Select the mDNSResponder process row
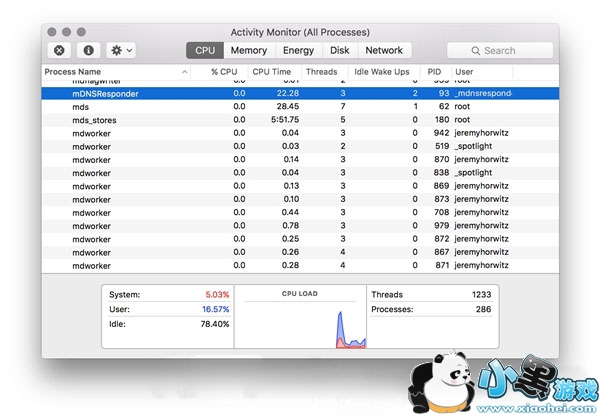 [300, 93]
